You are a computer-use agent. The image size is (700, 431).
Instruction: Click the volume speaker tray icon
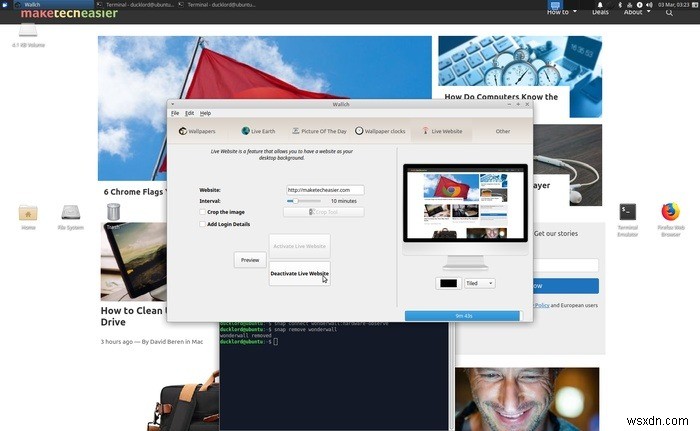[x=649, y=4]
